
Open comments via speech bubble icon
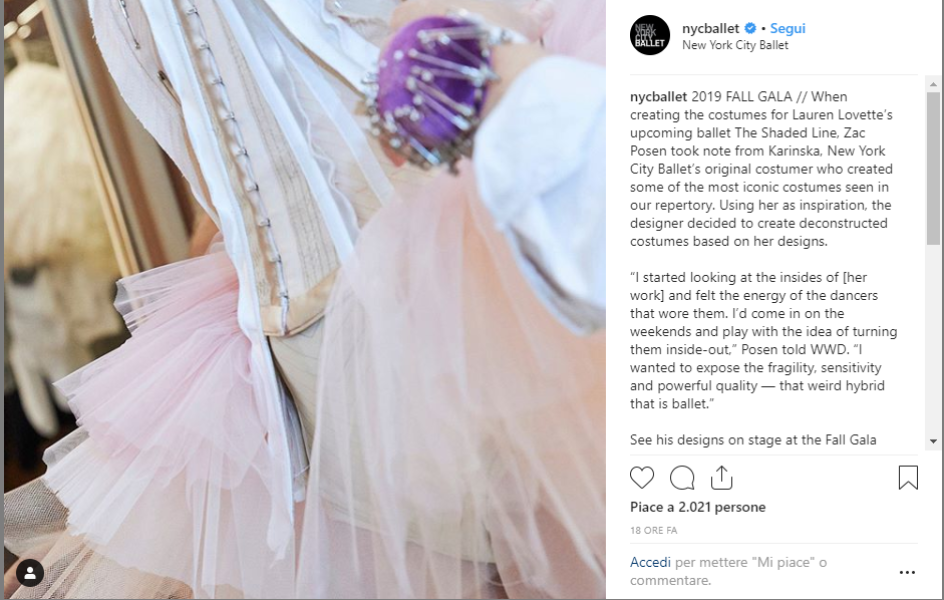tap(682, 478)
